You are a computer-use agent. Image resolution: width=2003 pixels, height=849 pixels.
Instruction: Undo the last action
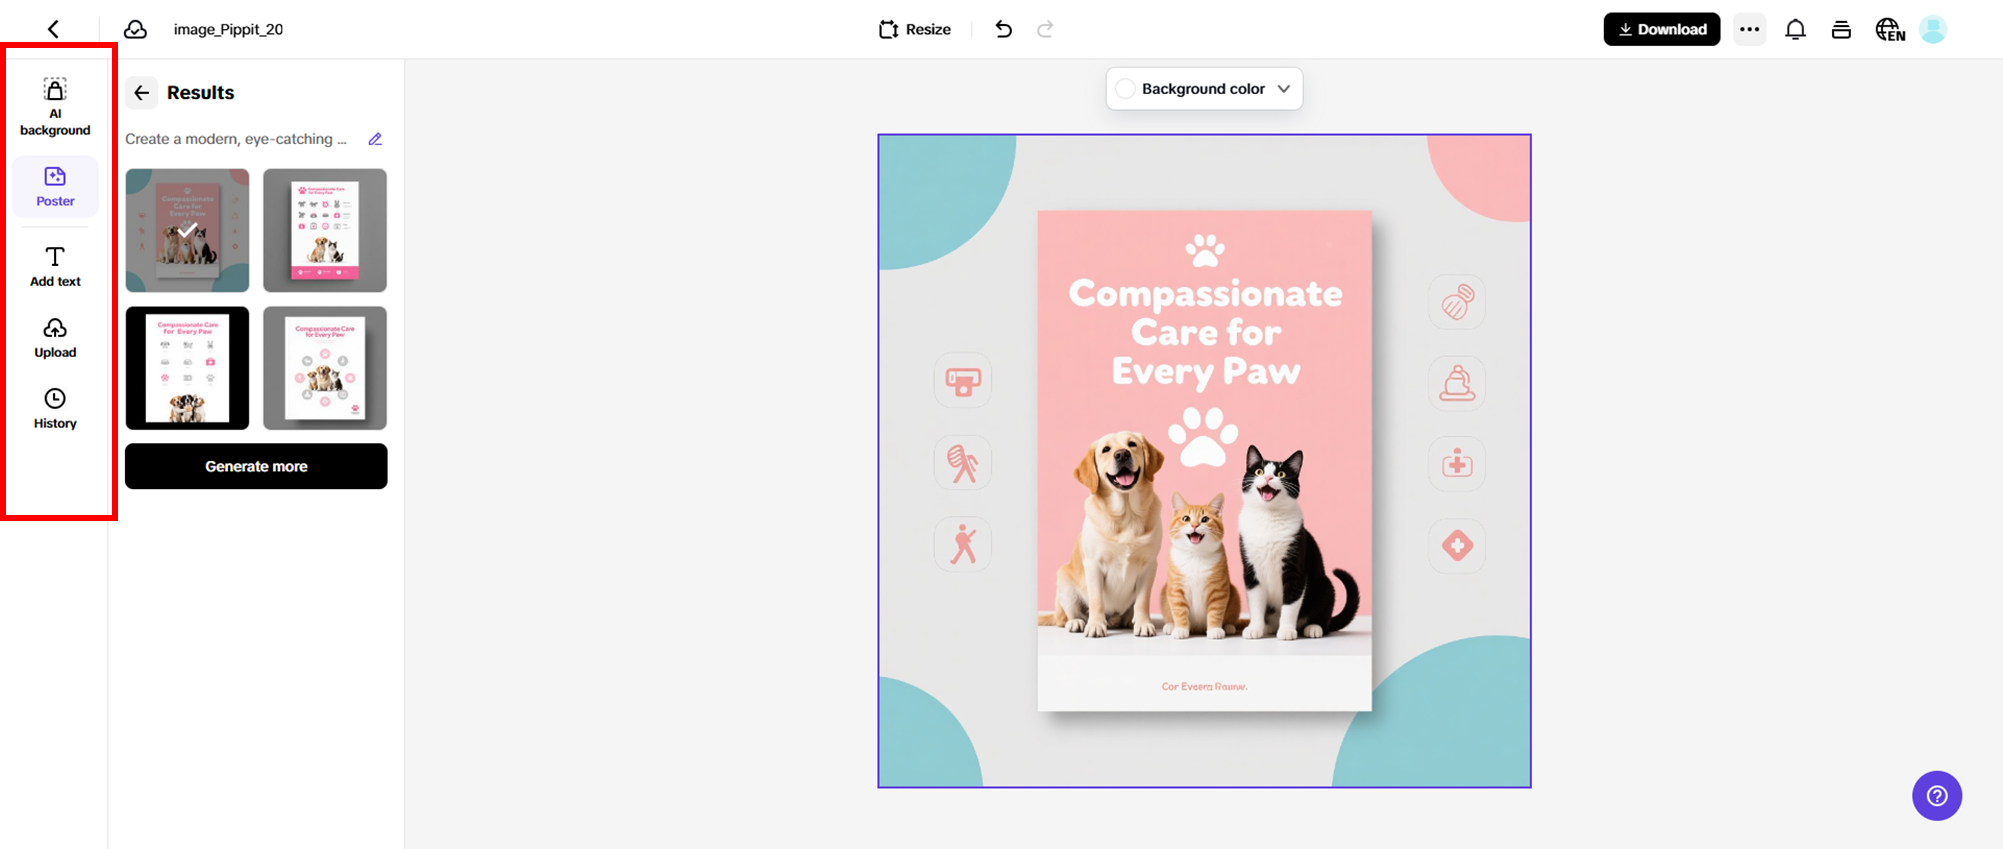click(x=1003, y=29)
